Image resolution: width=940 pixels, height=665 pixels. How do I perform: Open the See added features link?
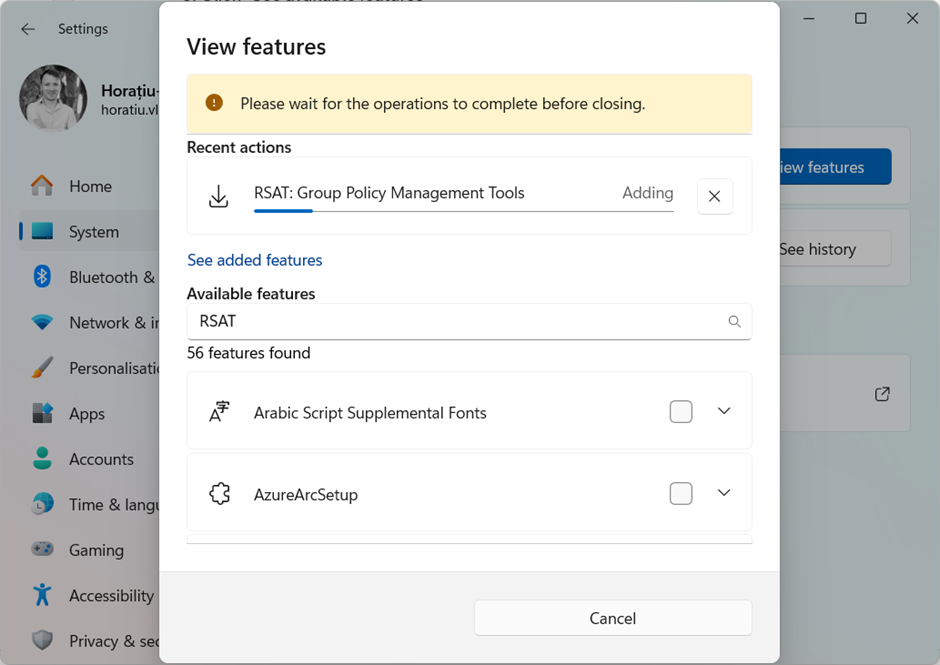pyautogui.click(x=255, y=260)
